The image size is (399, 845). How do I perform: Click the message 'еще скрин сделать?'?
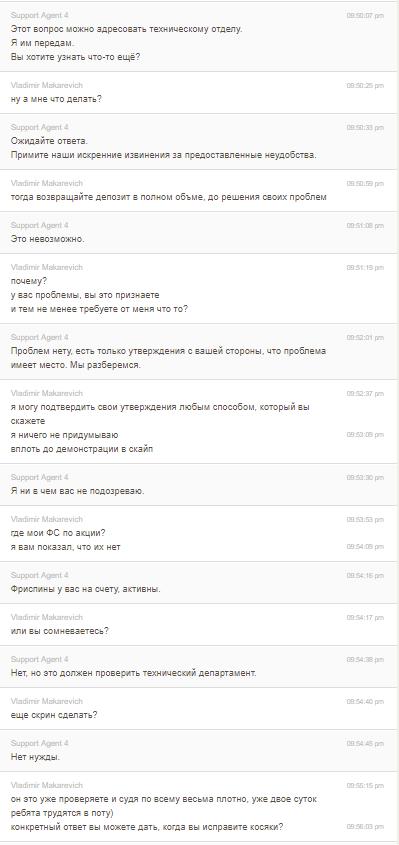pyautogui.click(x=54, y=715)
